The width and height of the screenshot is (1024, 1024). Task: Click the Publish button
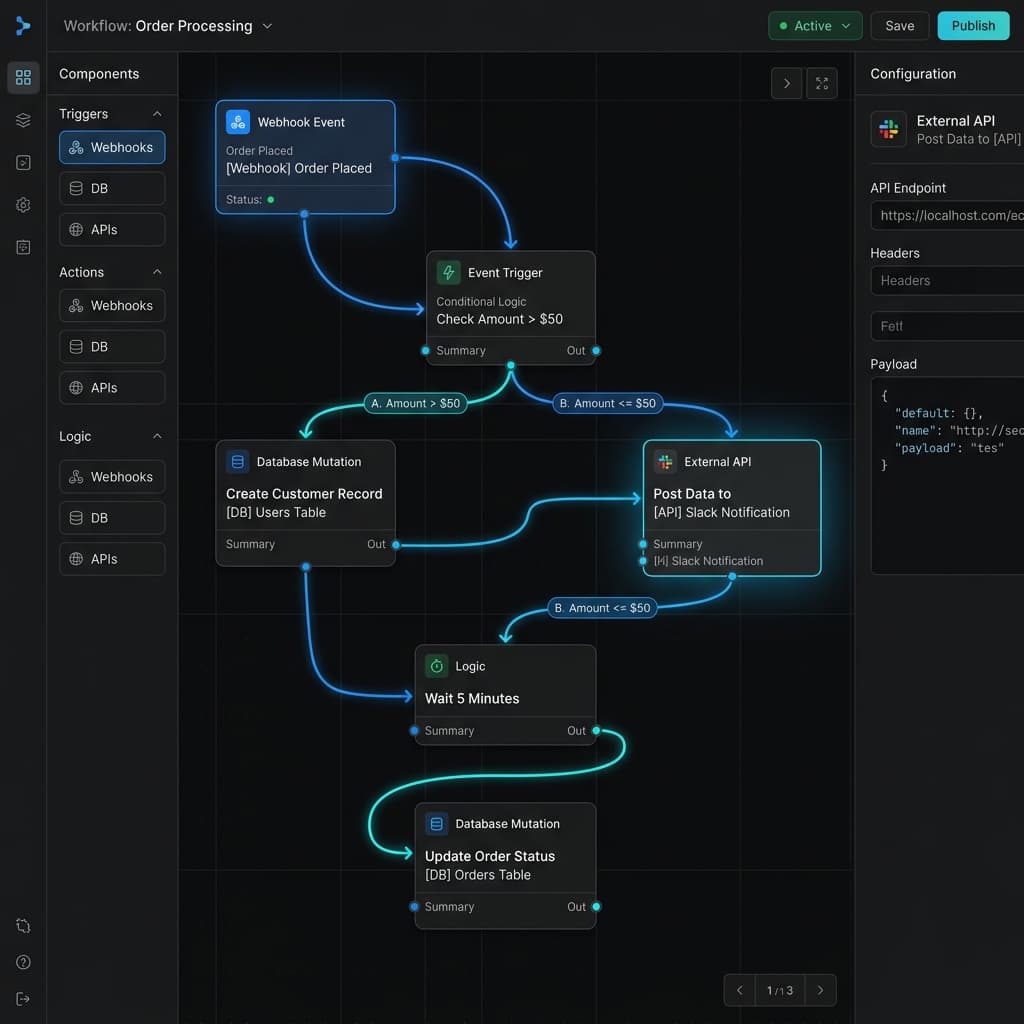974,26
